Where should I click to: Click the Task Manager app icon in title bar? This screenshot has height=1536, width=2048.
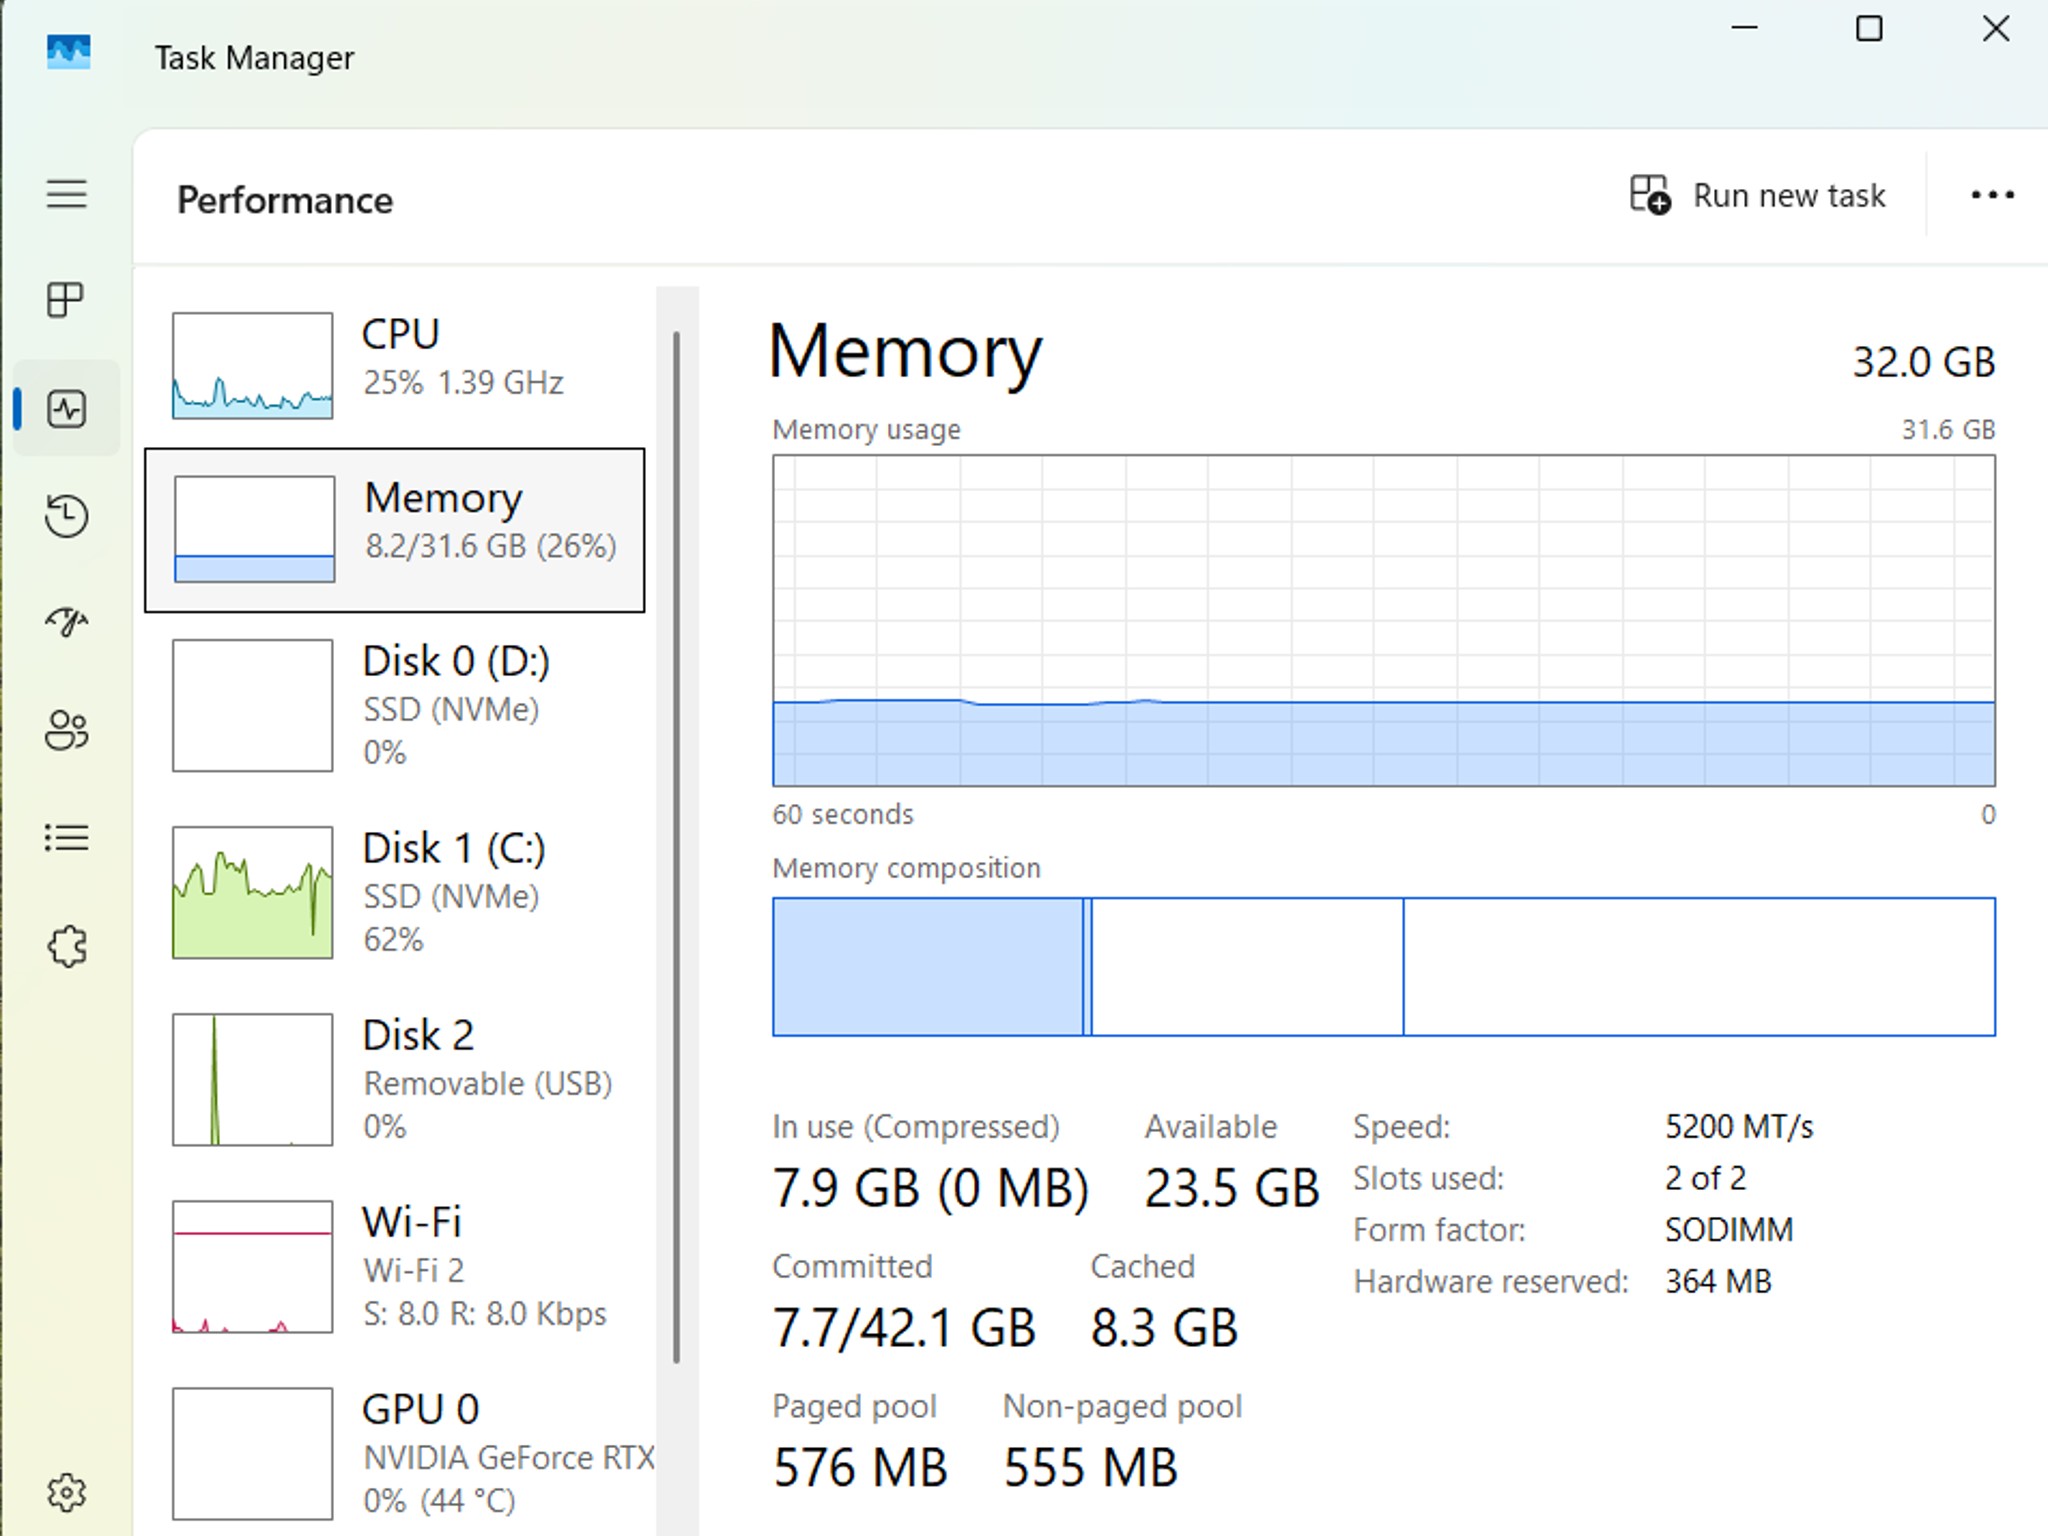[x=69, y=52]
